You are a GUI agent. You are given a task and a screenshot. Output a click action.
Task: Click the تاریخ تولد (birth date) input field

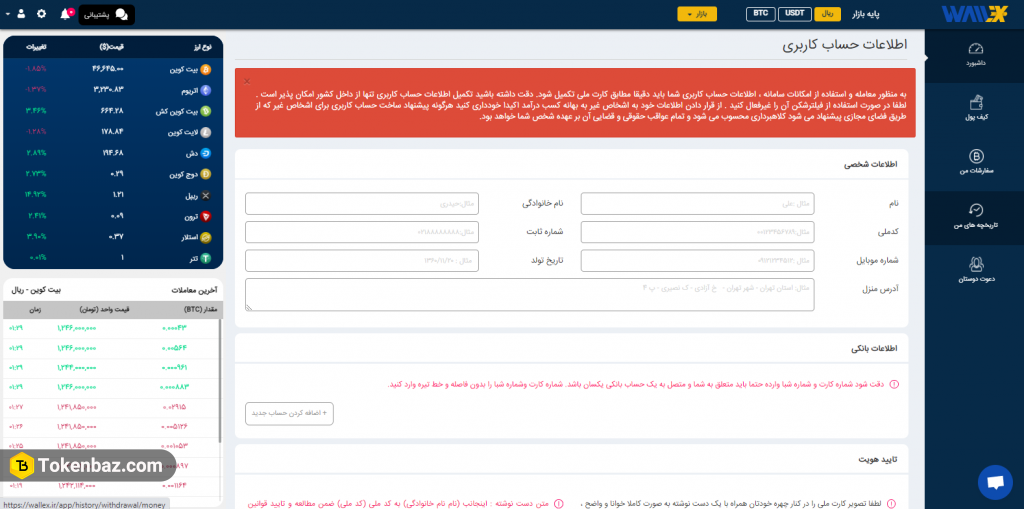[x=362, y=261]
